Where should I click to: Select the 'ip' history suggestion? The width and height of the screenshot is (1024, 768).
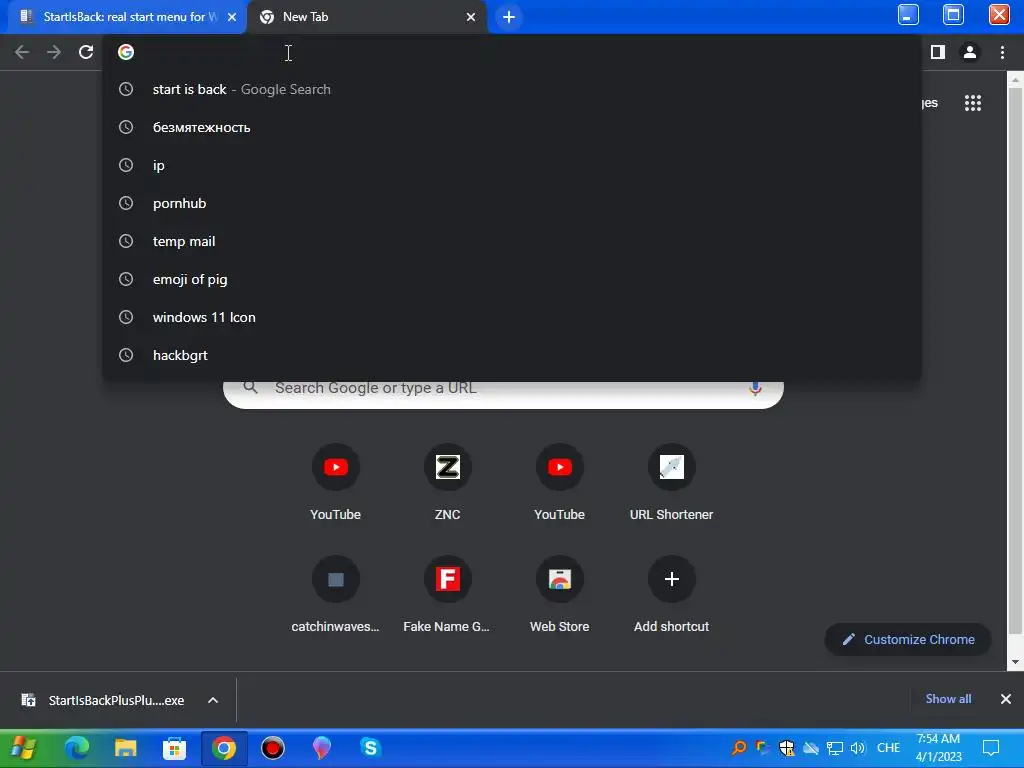511,165
